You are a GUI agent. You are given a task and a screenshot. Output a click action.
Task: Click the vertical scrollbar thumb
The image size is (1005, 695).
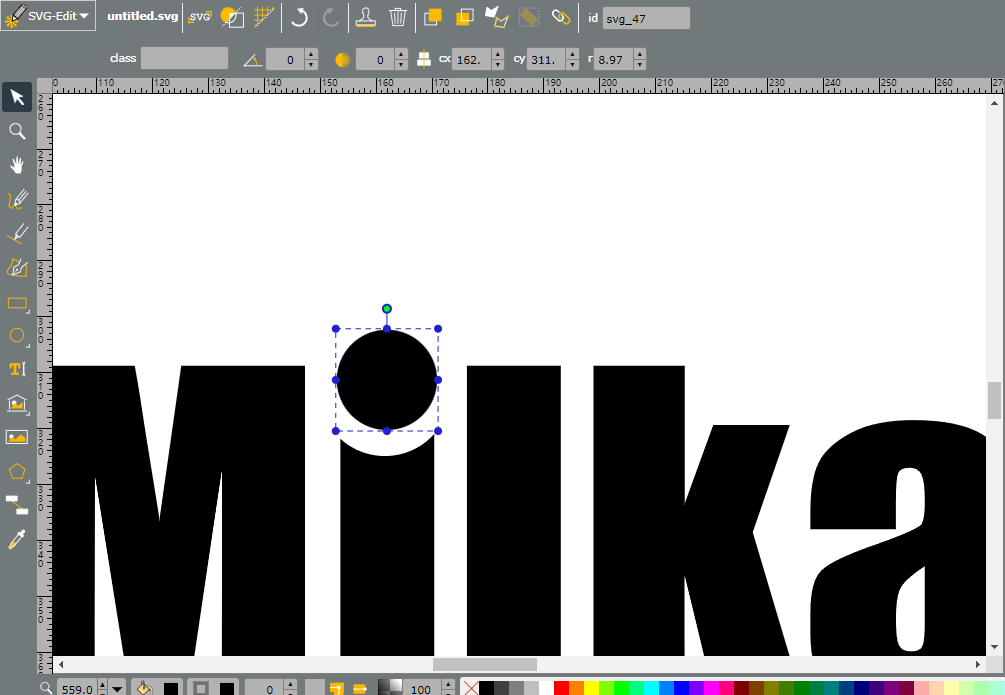[x=994, y=399]
